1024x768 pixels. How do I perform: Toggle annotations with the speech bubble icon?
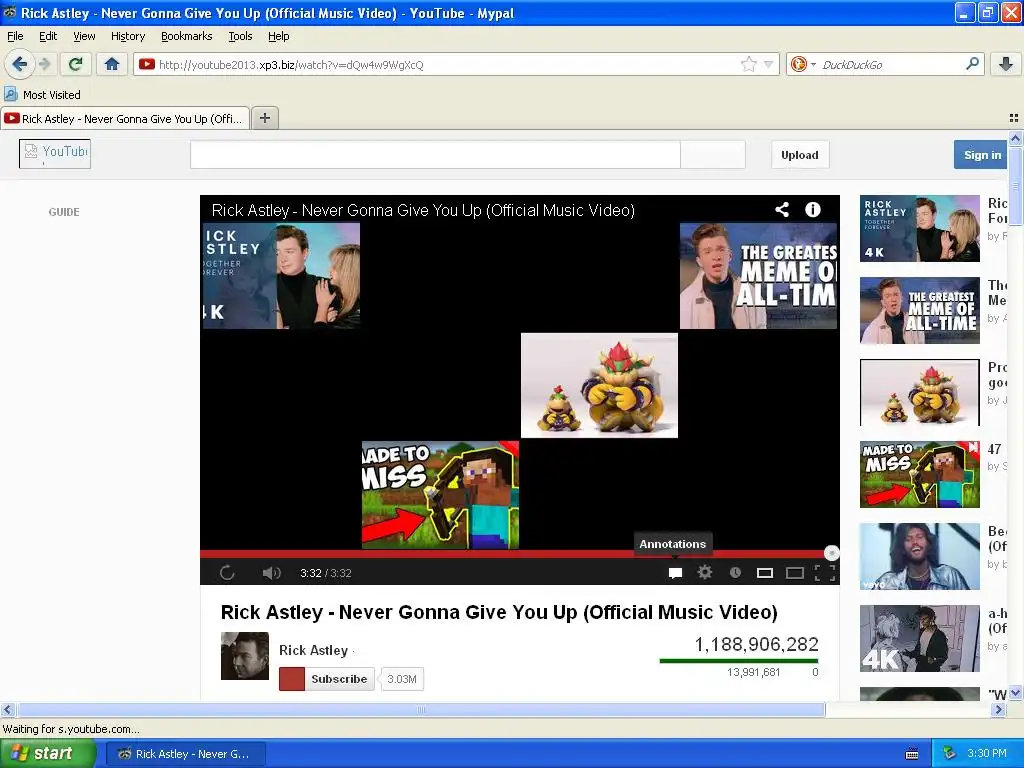[675, 573]
